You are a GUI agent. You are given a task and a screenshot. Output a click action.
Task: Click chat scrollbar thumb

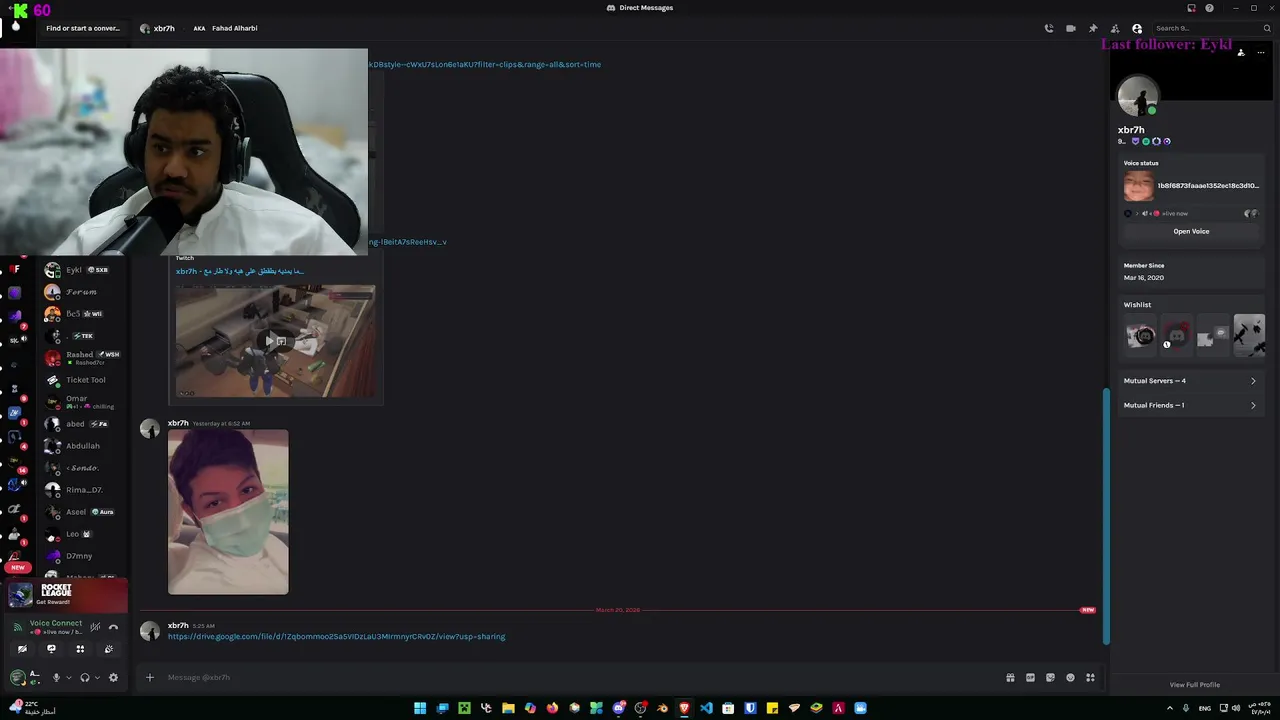(x=1106, y=515)
